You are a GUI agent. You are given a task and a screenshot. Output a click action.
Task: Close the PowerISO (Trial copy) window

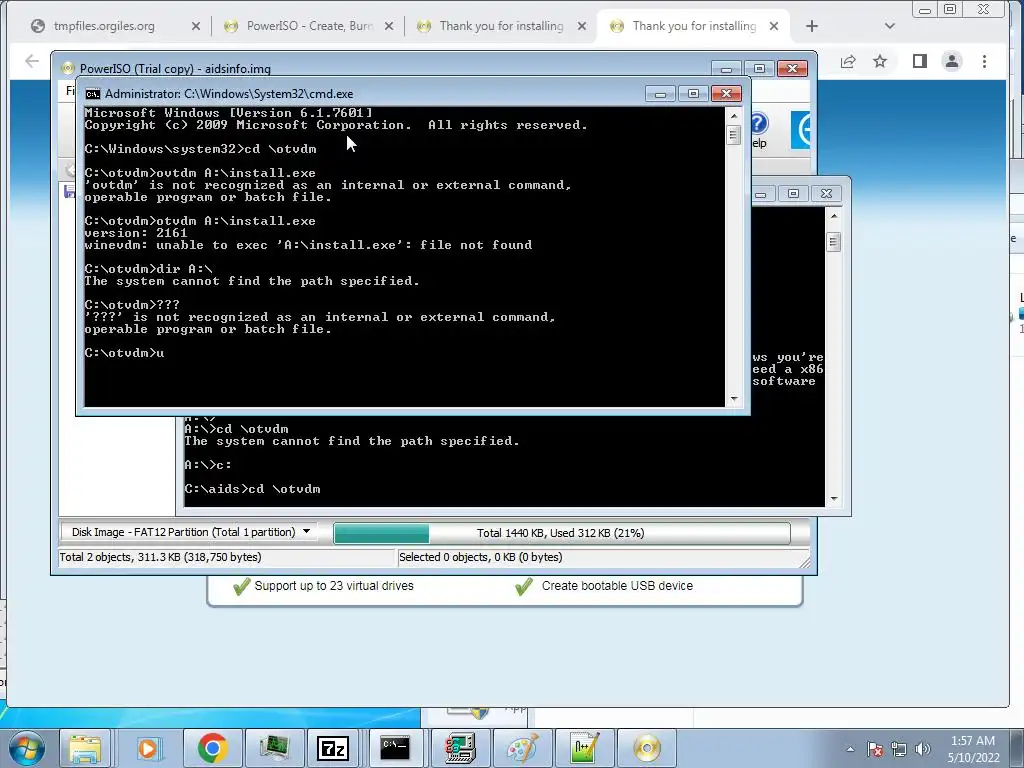coord(792,68)
